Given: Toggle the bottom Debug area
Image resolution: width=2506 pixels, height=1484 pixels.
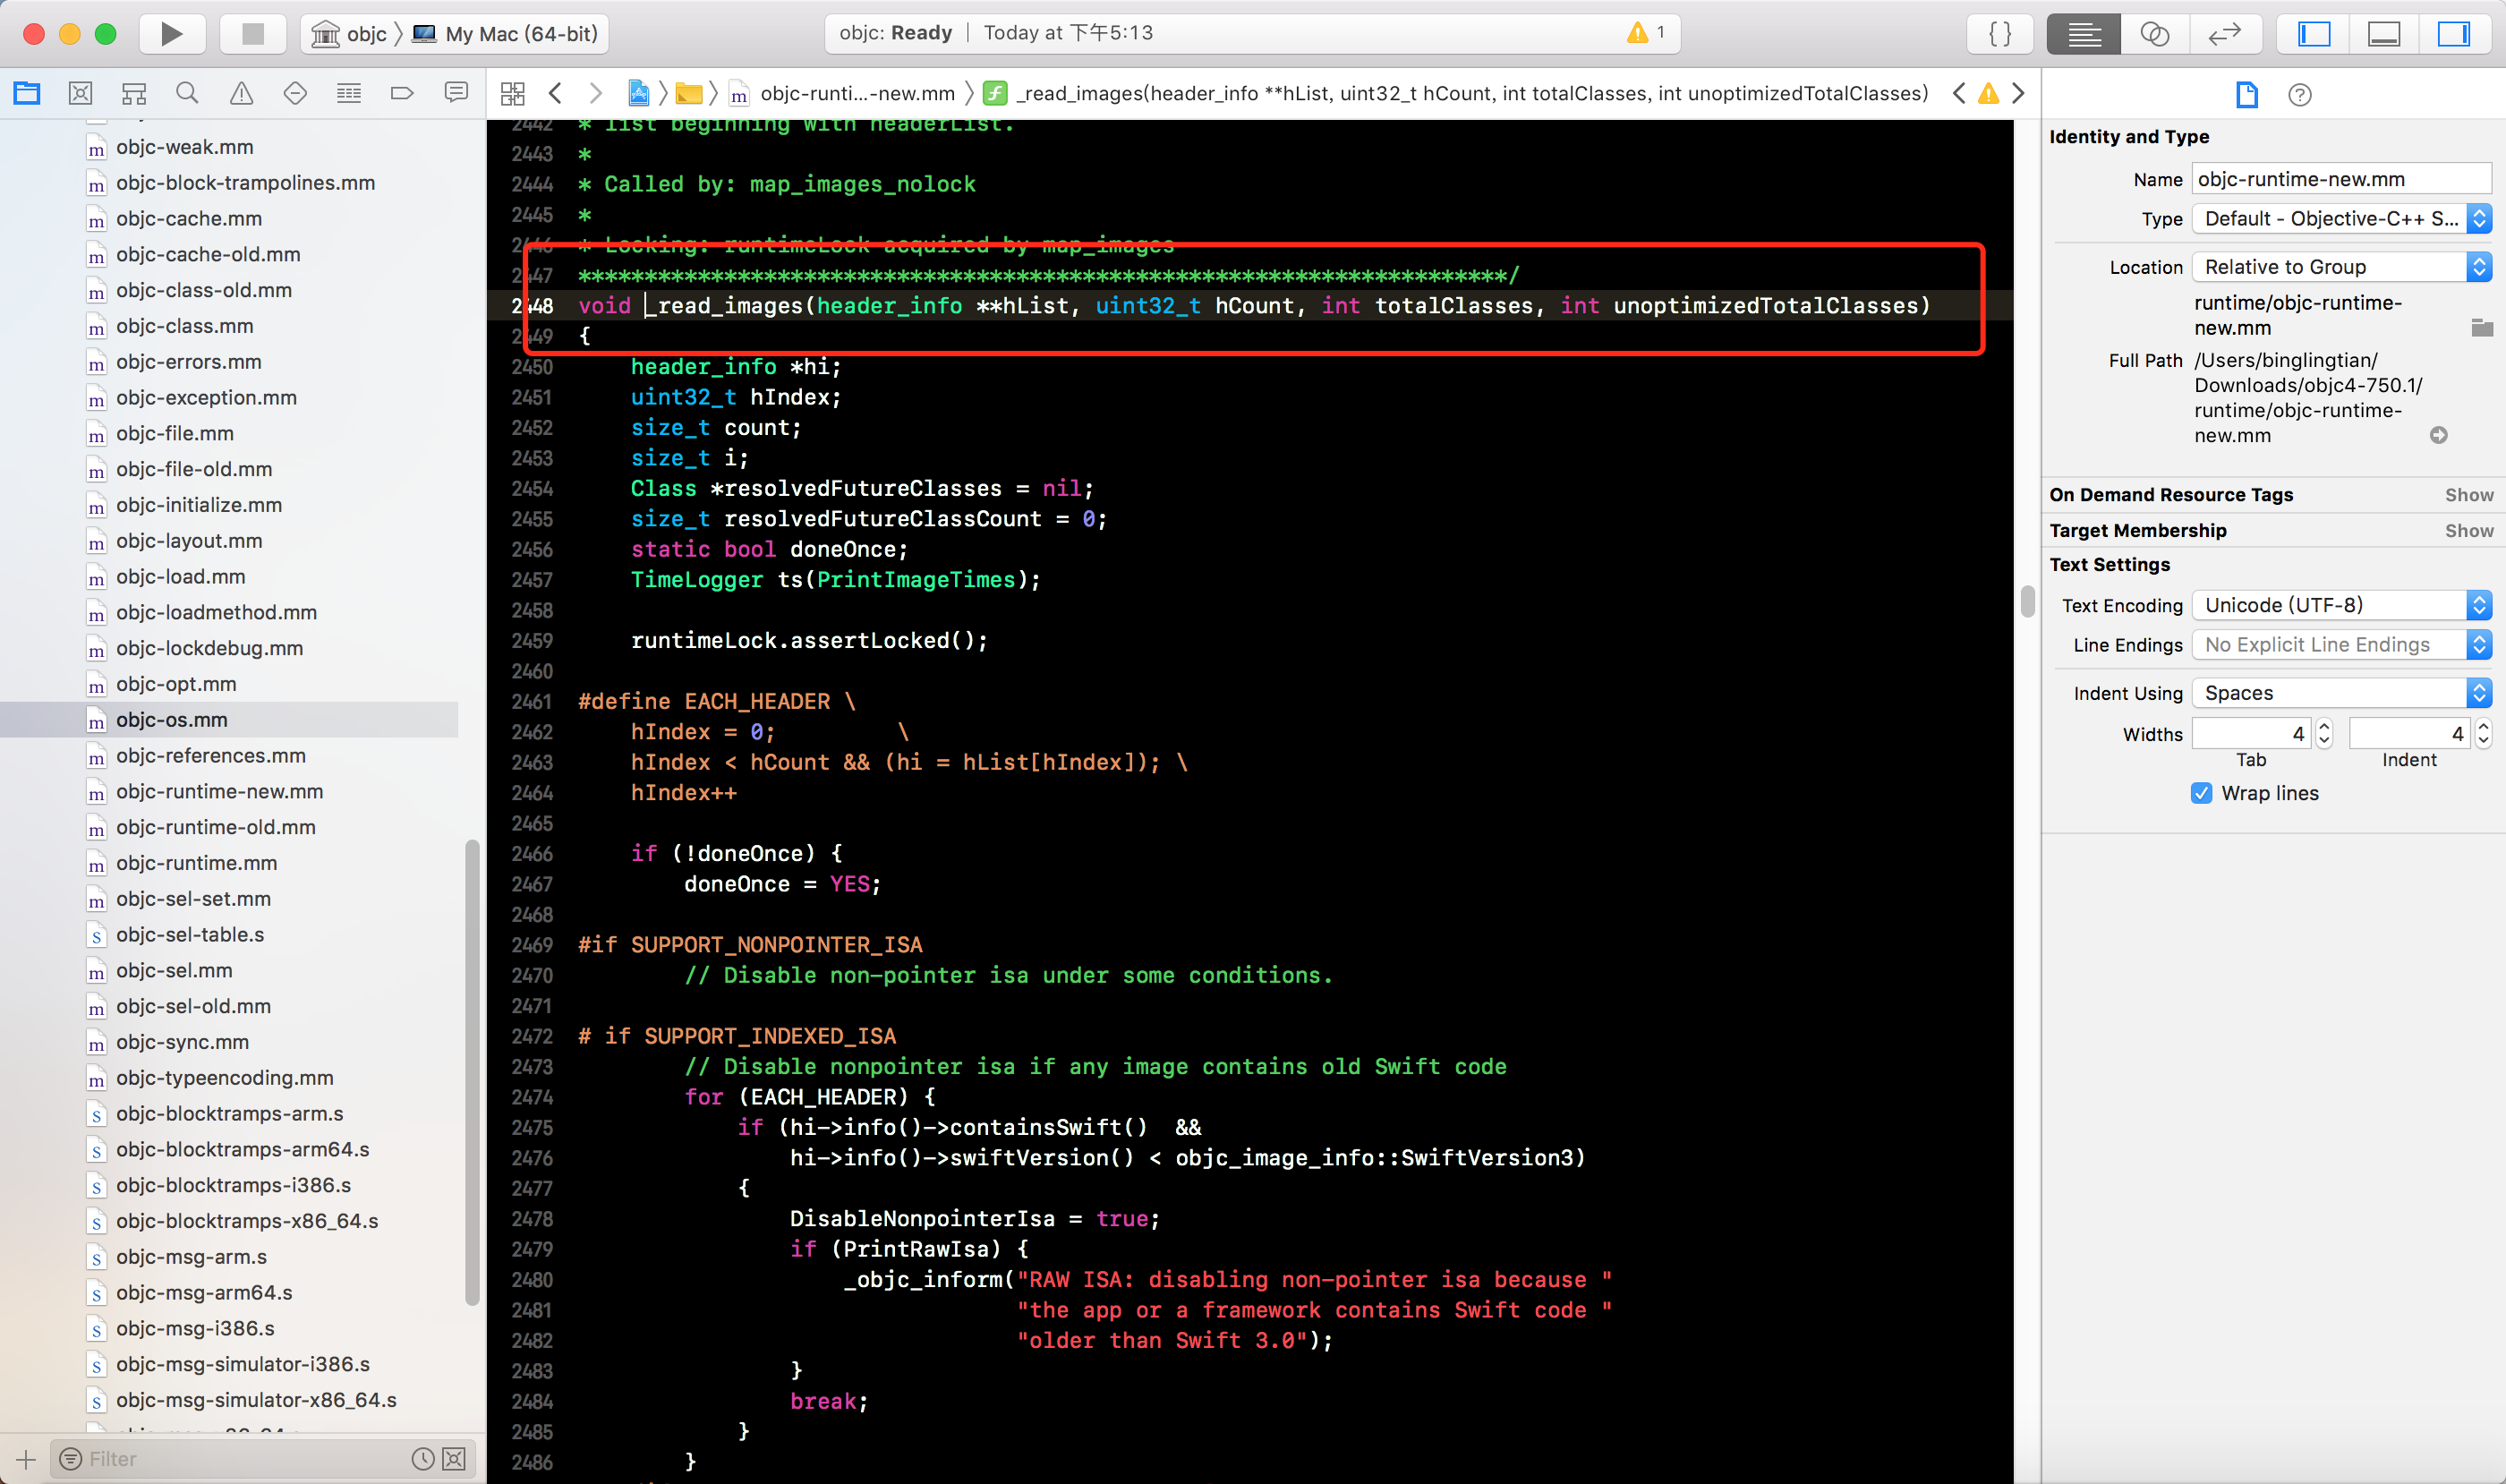Looking at the screenshot, I should click(2383, 34).
